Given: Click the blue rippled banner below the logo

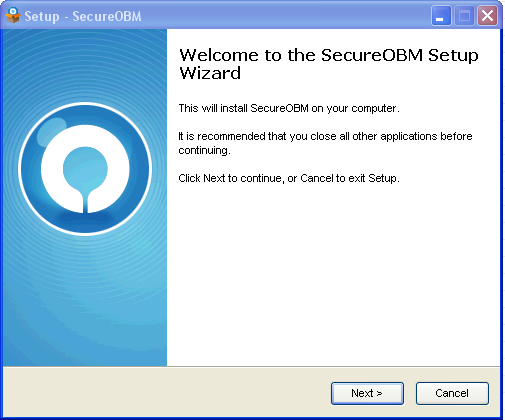Looking at the screenshot, I should 85,300.
